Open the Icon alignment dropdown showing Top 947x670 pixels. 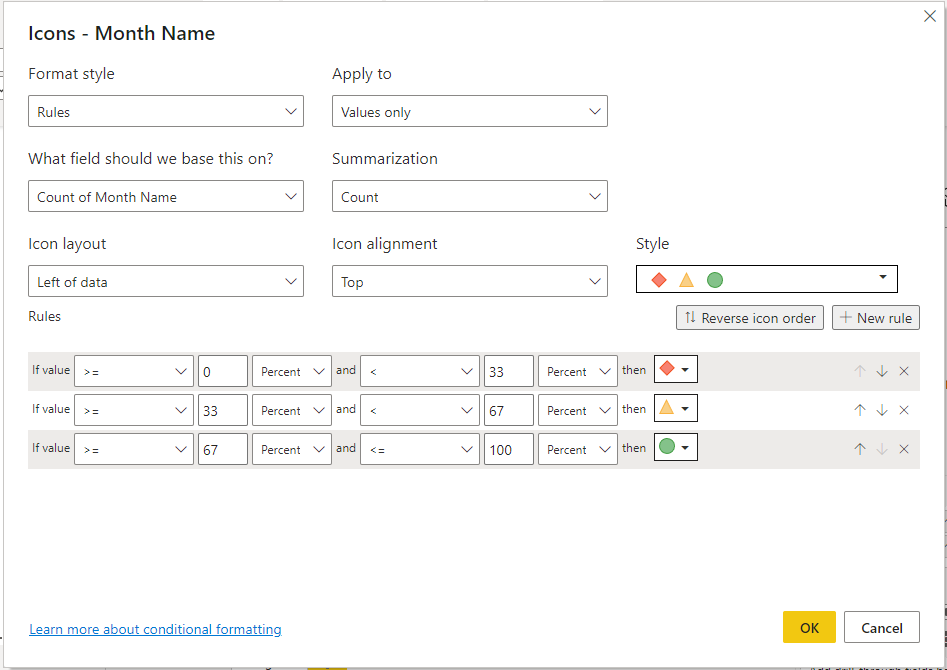pos(469,281)
